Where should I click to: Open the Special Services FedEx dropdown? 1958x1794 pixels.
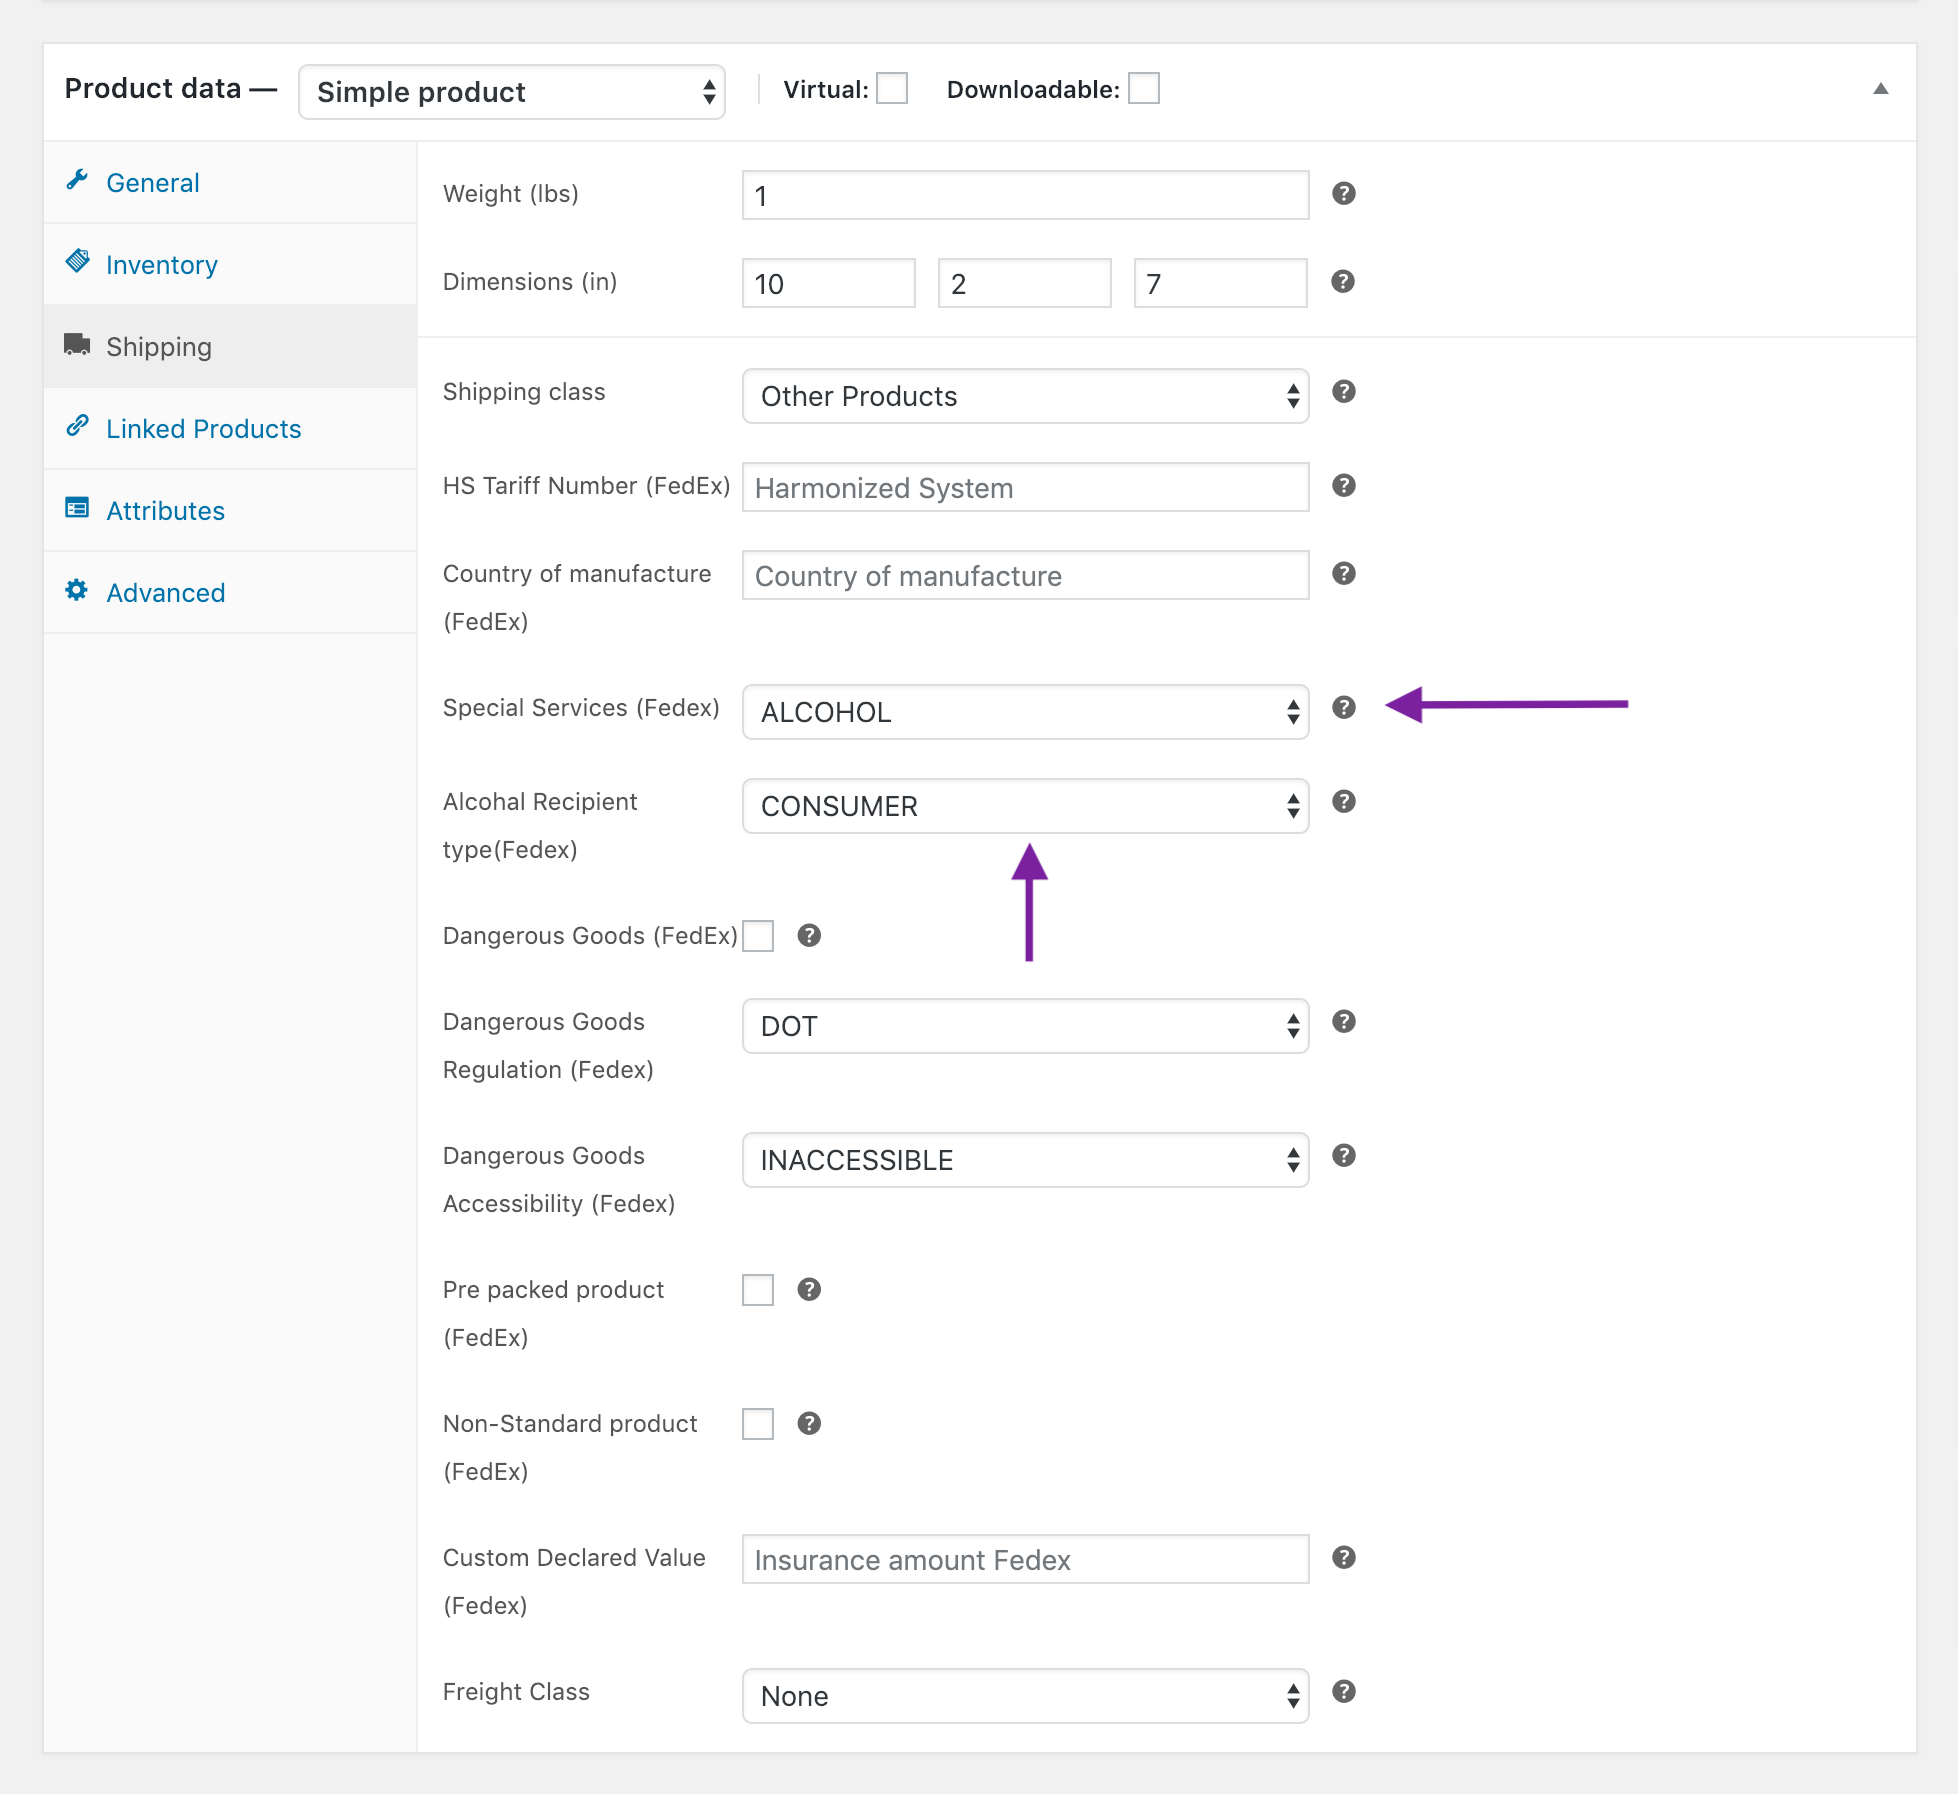pos(1025,708)
